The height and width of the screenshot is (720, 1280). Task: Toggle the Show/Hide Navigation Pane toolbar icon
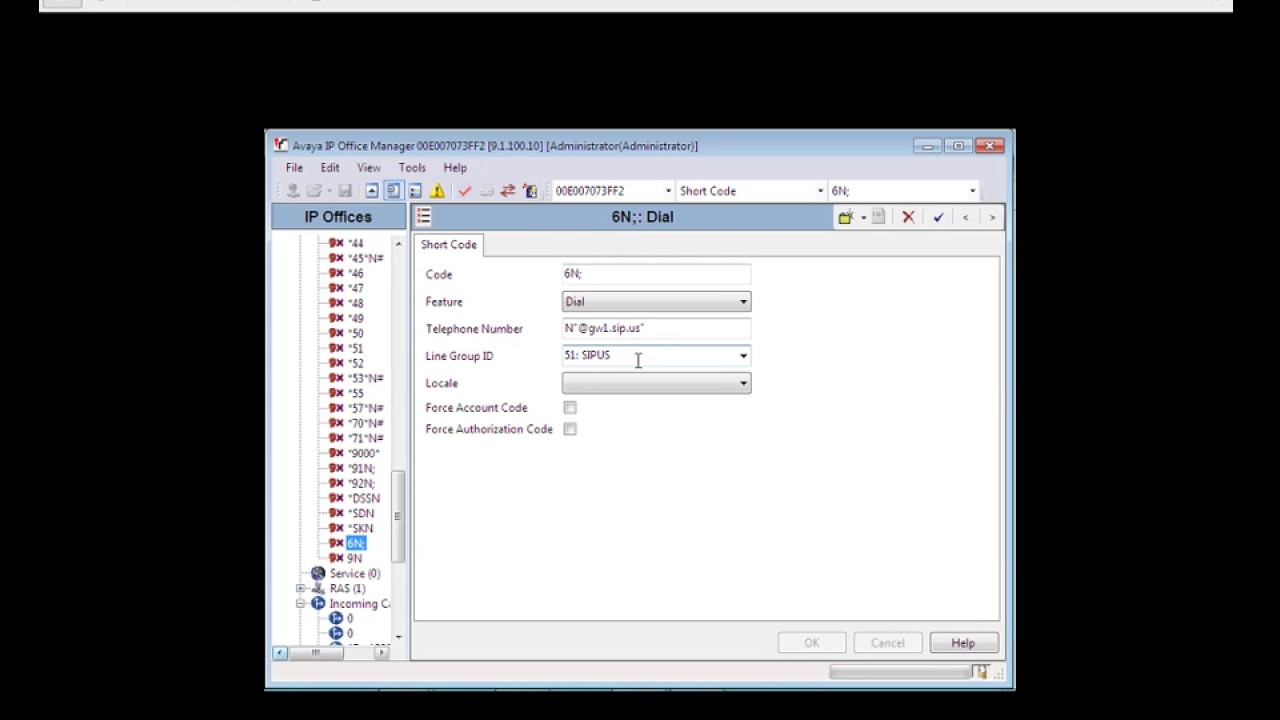tap(393, 191)
